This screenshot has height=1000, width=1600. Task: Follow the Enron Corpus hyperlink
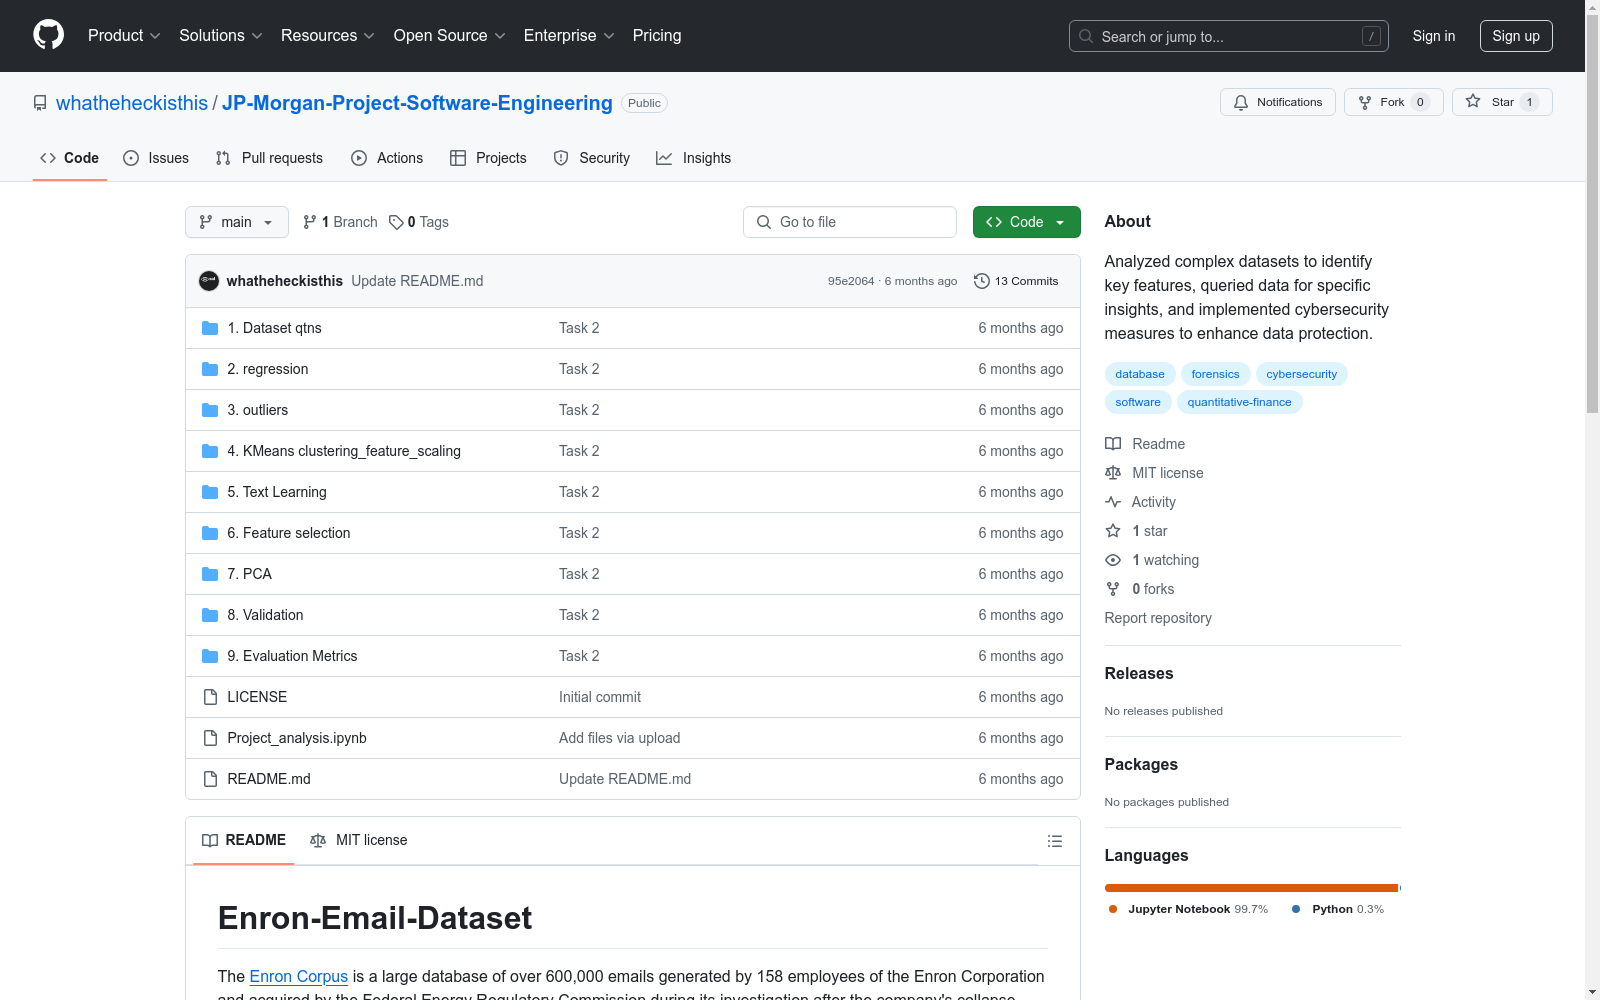[x=298, y=976]
